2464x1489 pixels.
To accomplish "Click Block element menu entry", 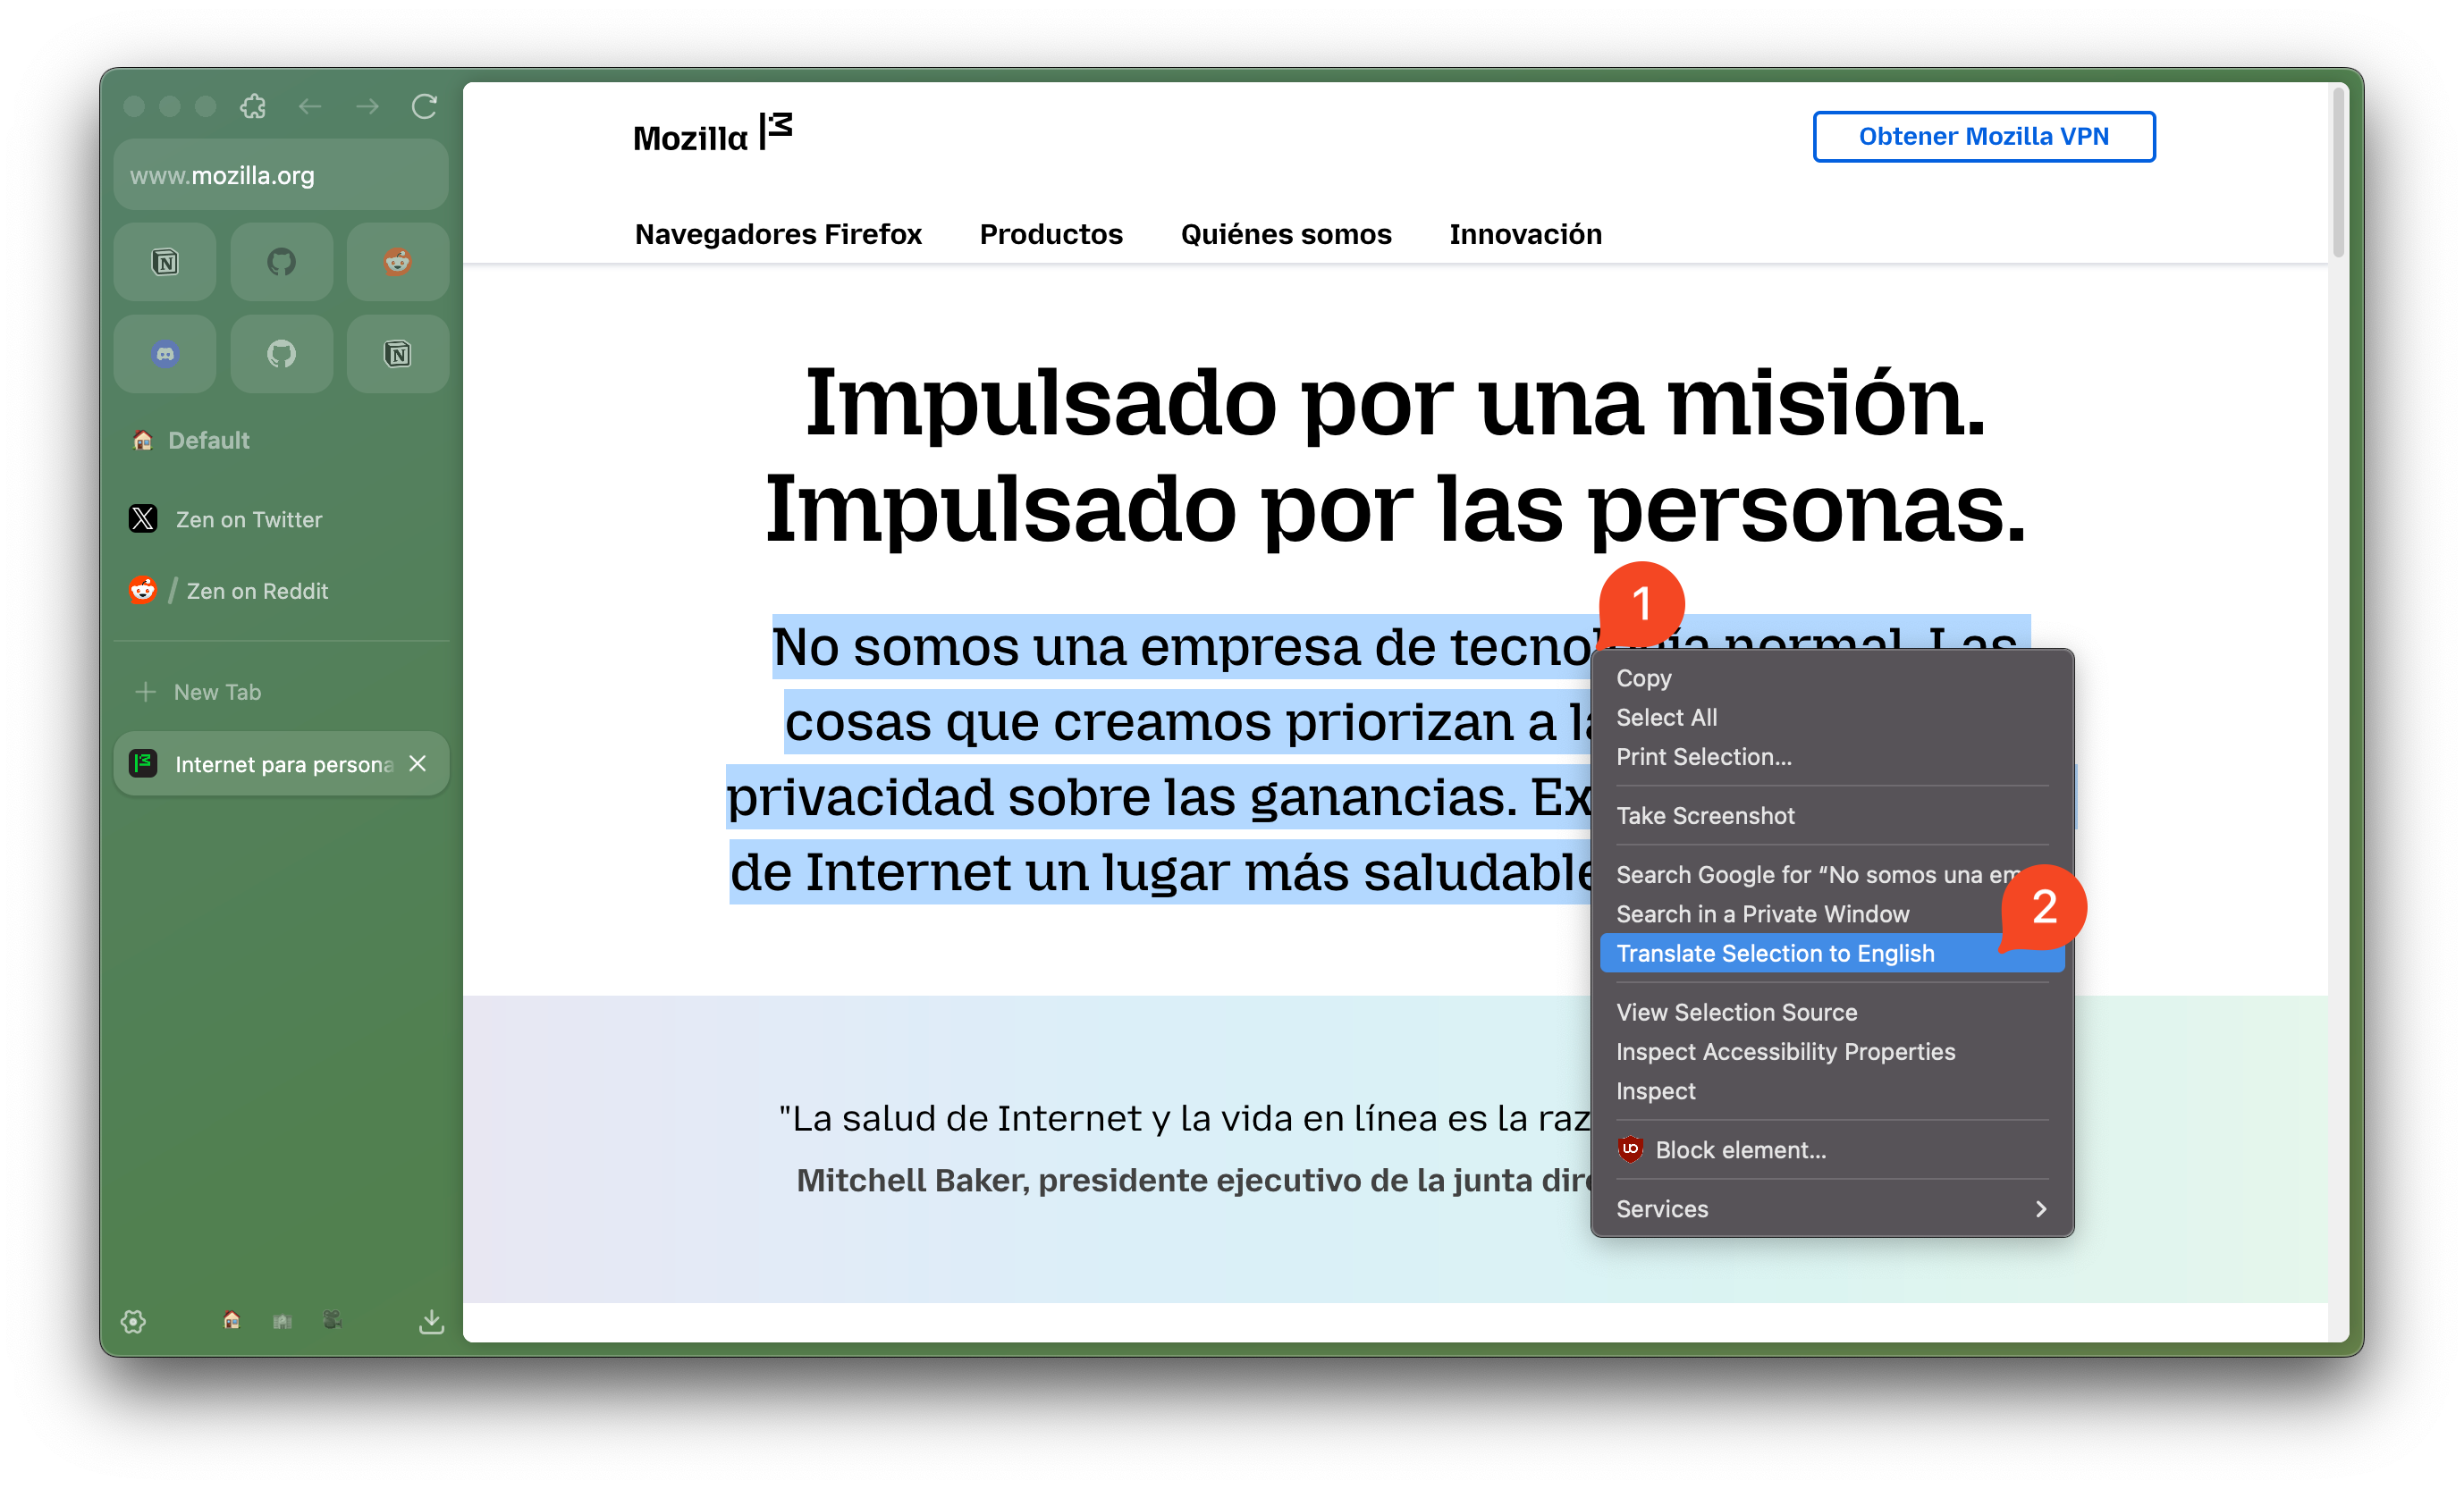I will (1740, 1150).
